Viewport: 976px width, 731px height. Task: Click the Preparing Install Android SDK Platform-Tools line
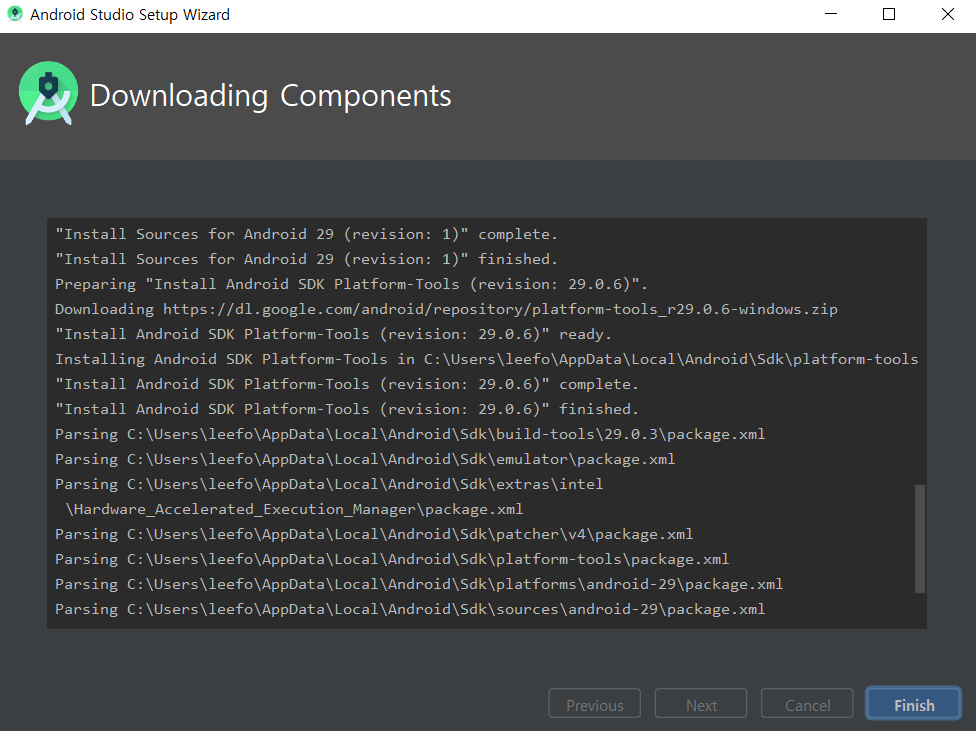coord(351,284)
